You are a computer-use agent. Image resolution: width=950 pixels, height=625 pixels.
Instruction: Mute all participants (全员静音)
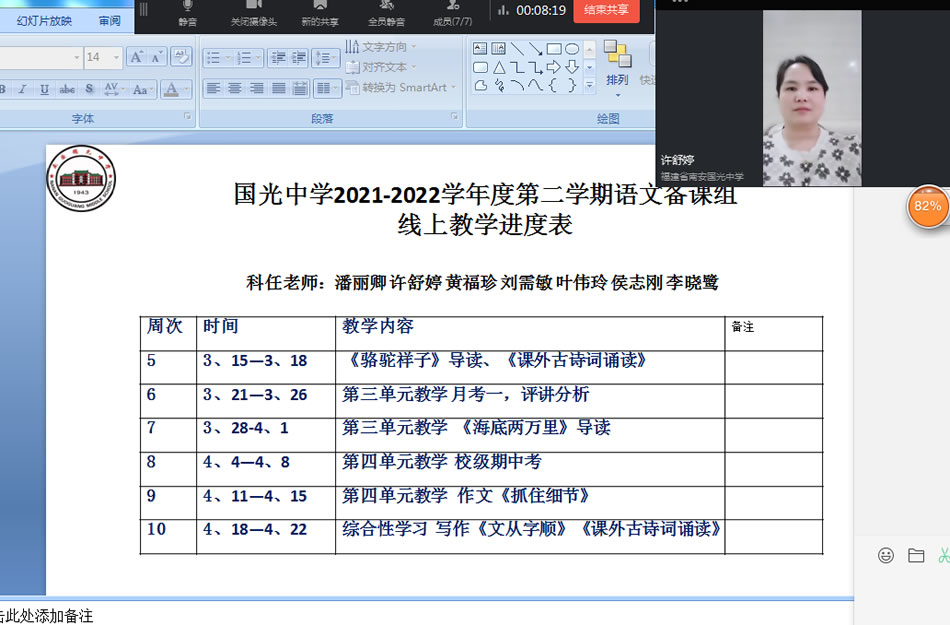pyautogui.click(x=387, y=13)
